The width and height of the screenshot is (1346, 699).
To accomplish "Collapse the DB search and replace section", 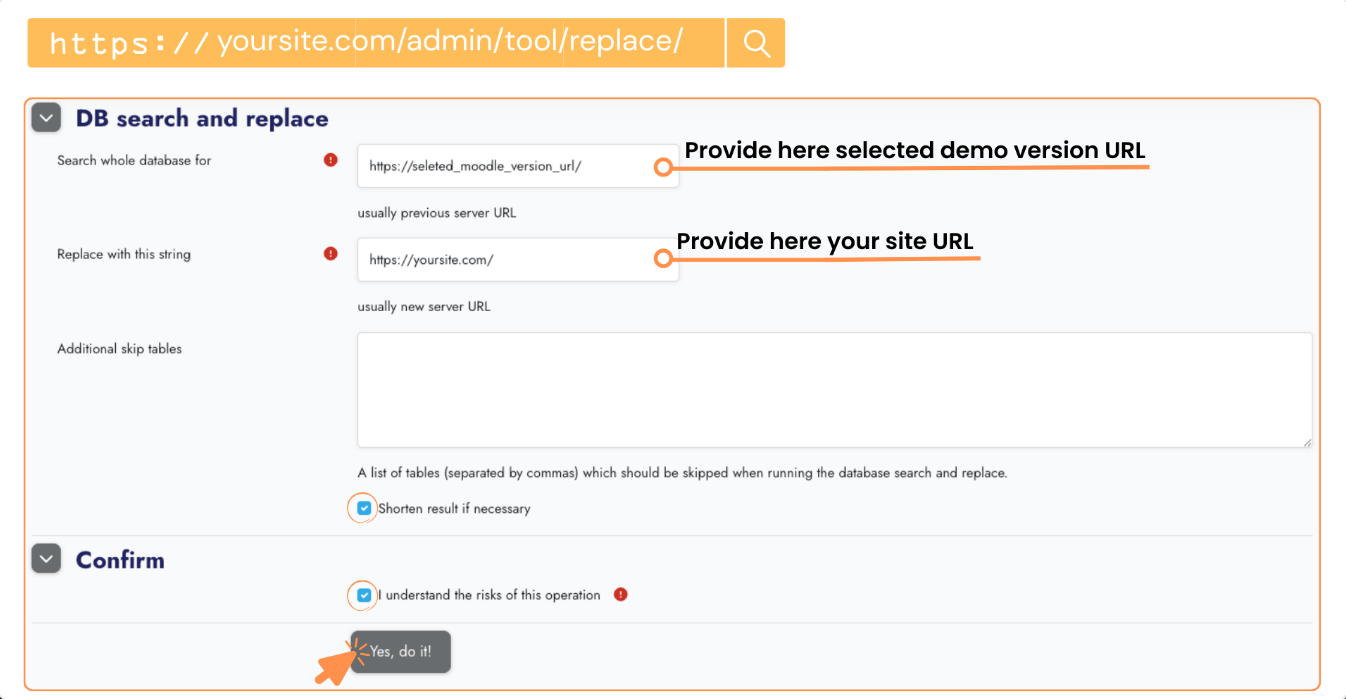I will [x=46, y=118].
